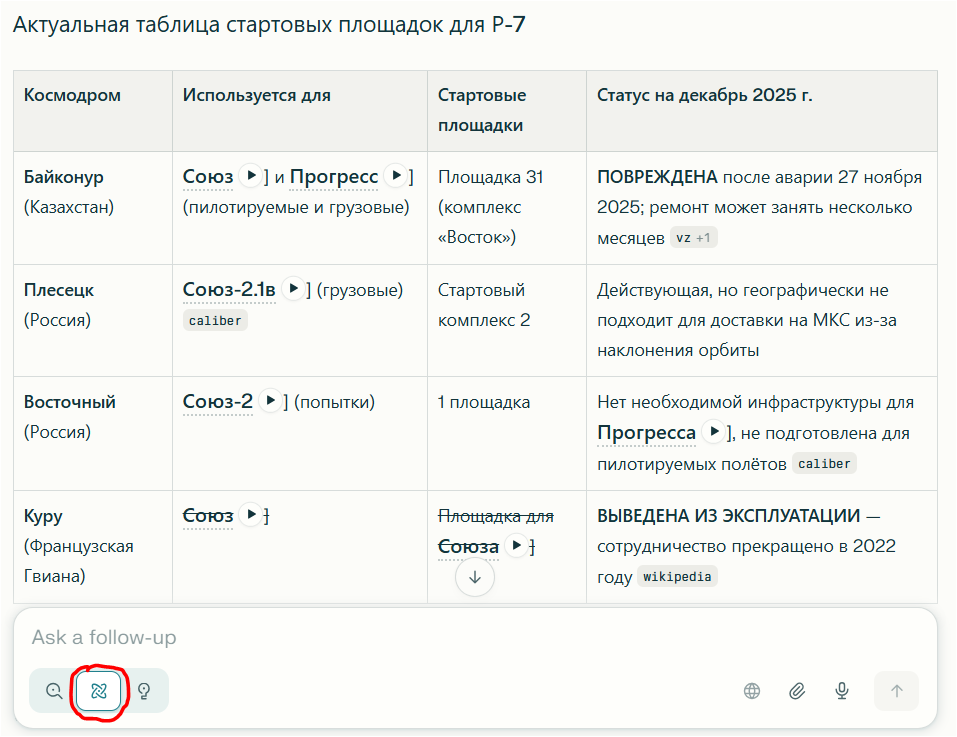The image size is (957, 737).
Task: Open the globe sources selector
Action: (752, 690)
